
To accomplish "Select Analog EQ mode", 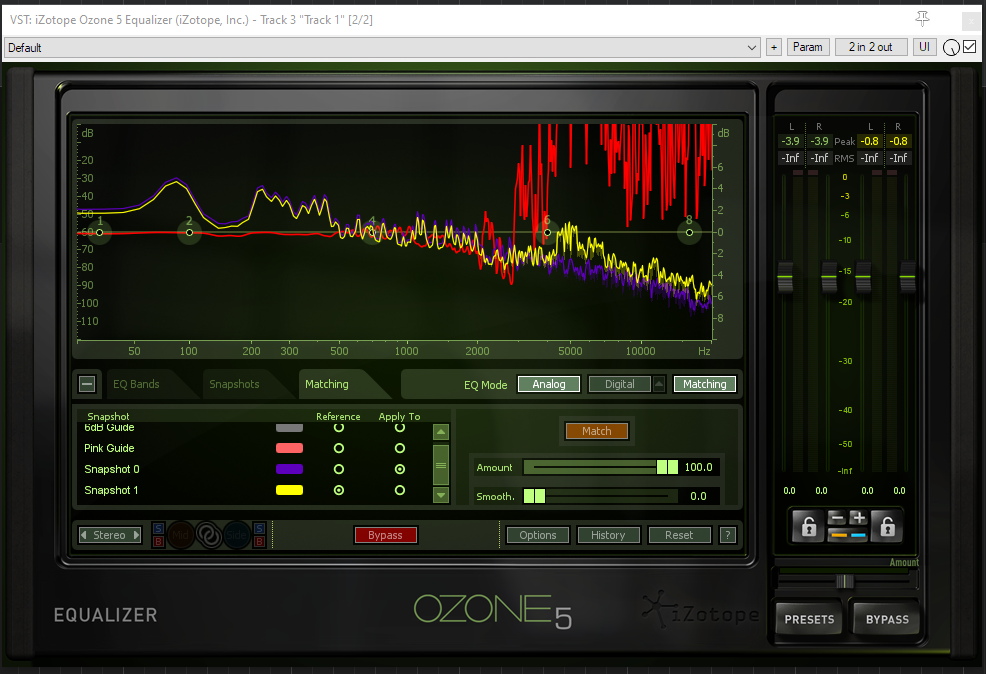I will (x=549, y=384).
